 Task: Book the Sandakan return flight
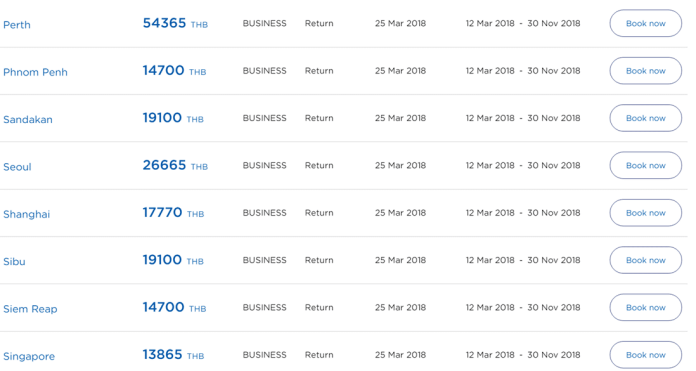tap(645, 118)
